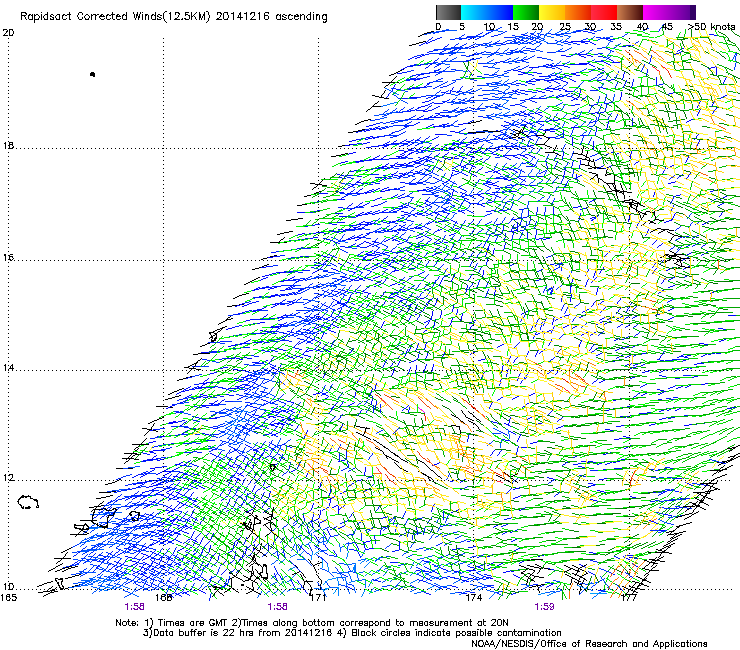The image size is (740, 650).
Task: Click the round atoll outline near 165E
Action: pos(28,502)
